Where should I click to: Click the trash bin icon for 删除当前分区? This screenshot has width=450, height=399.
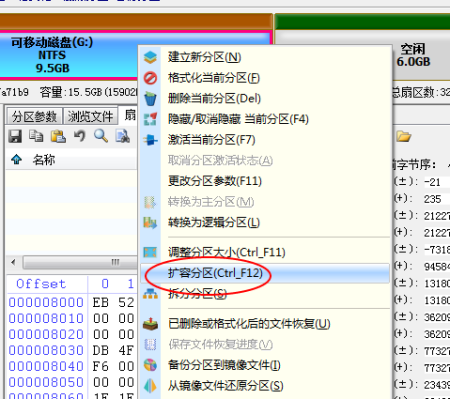(150, 99)
